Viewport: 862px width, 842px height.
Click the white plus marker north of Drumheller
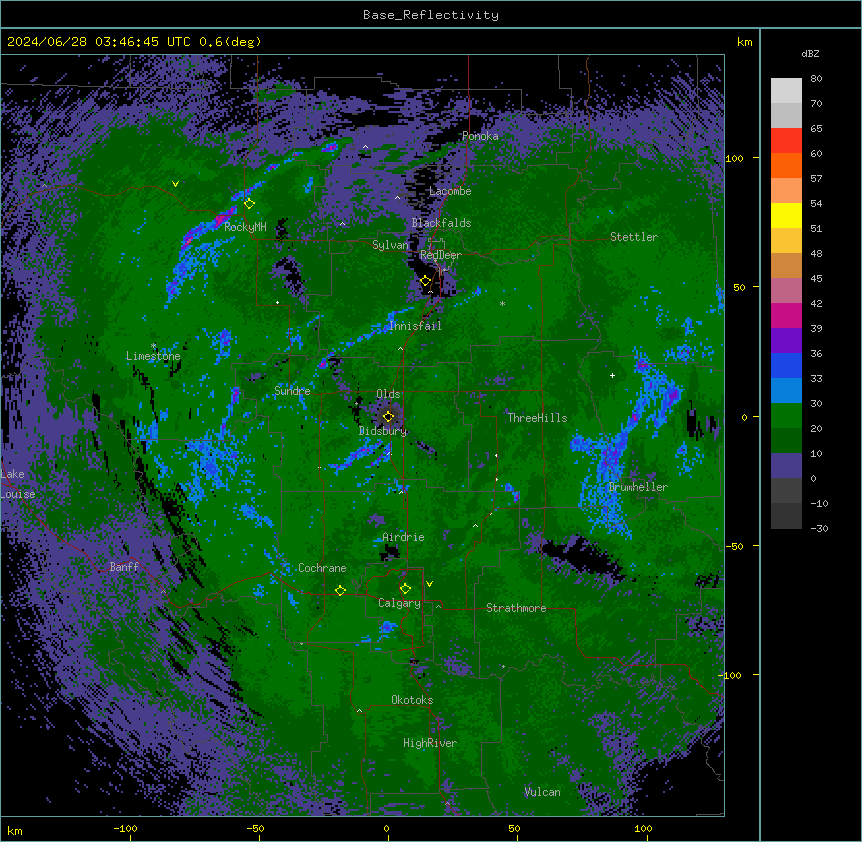pos(612,375)
